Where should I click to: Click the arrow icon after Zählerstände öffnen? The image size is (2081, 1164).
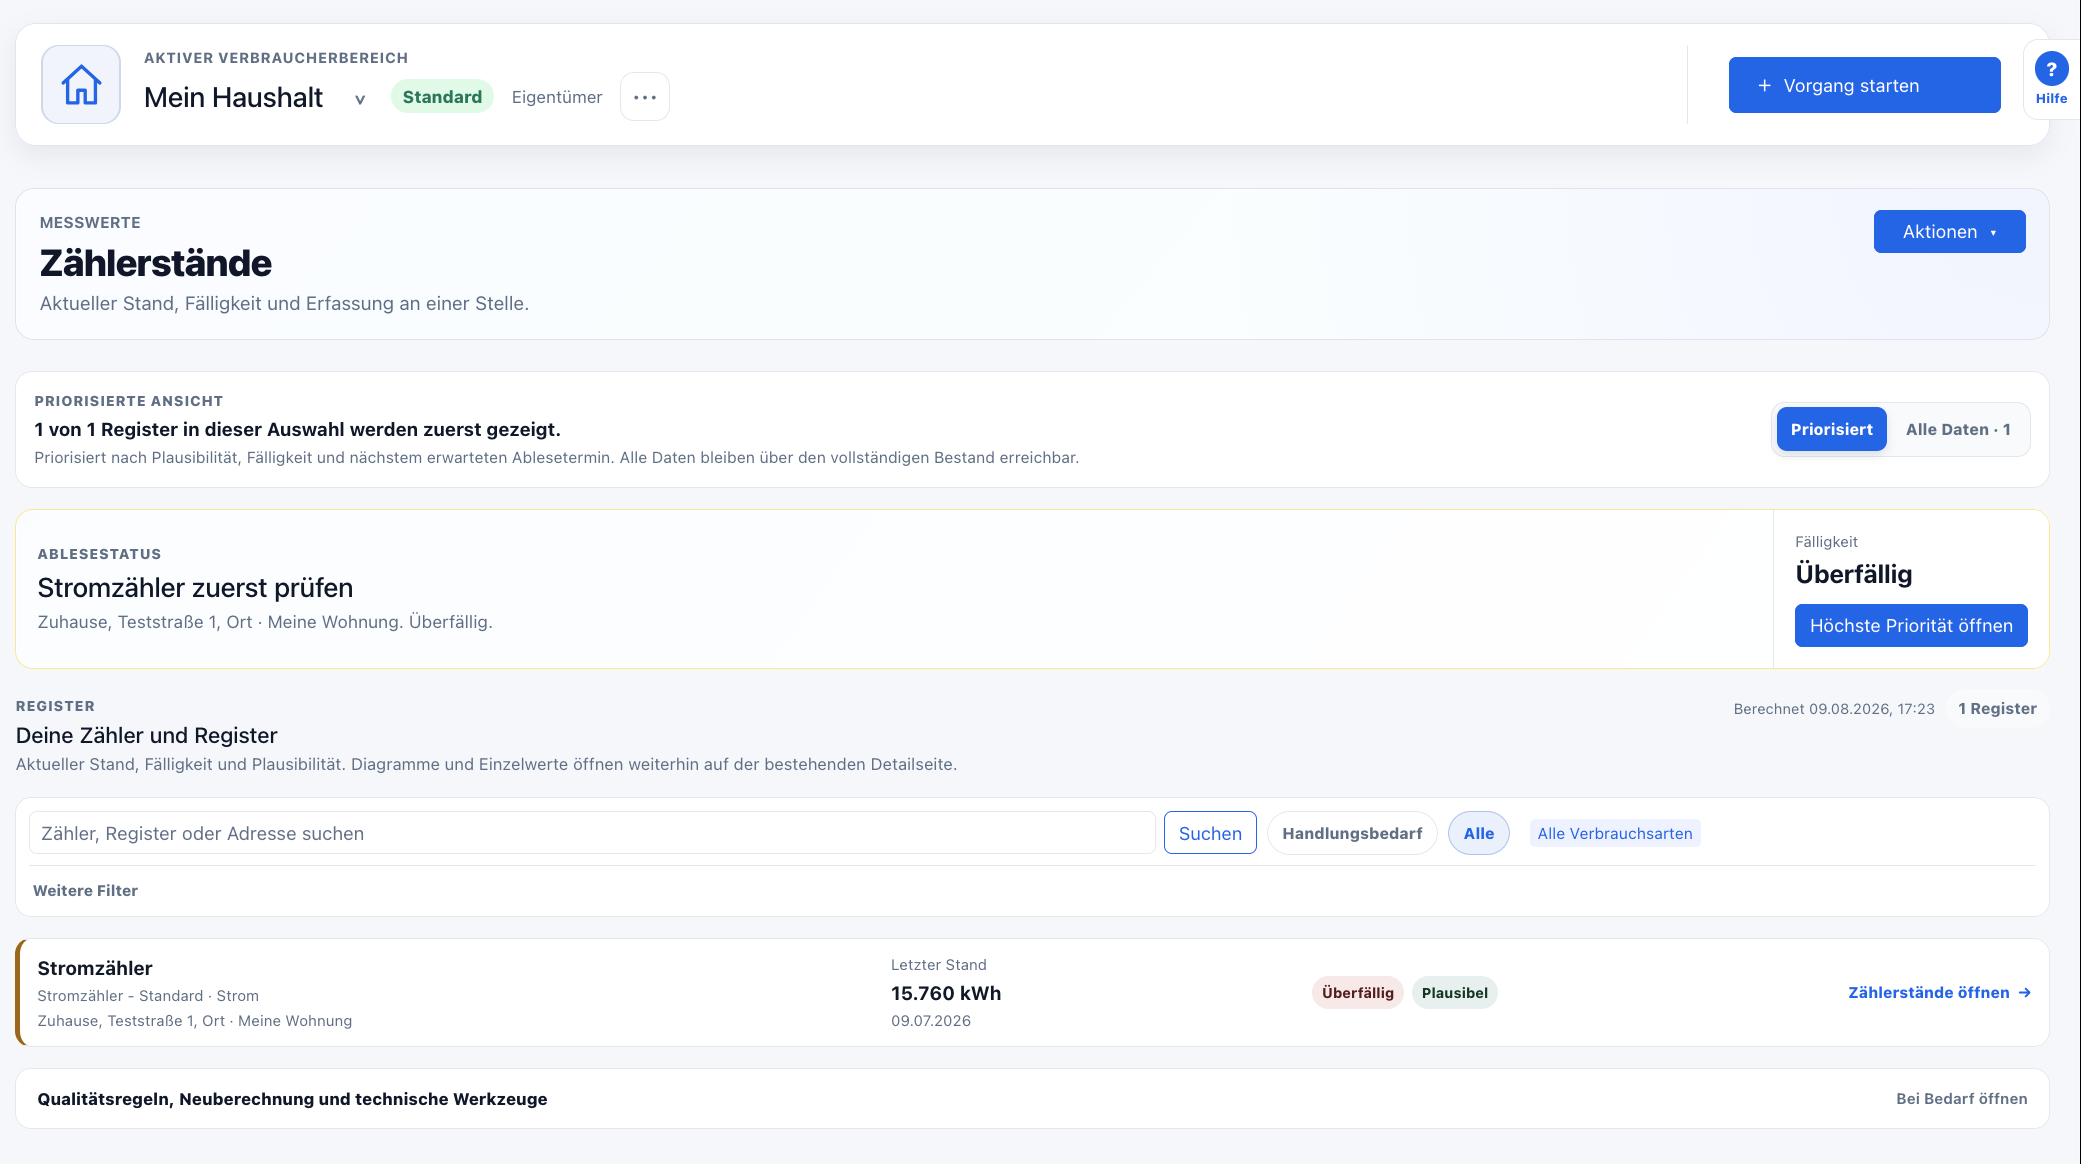[2024, 993]
